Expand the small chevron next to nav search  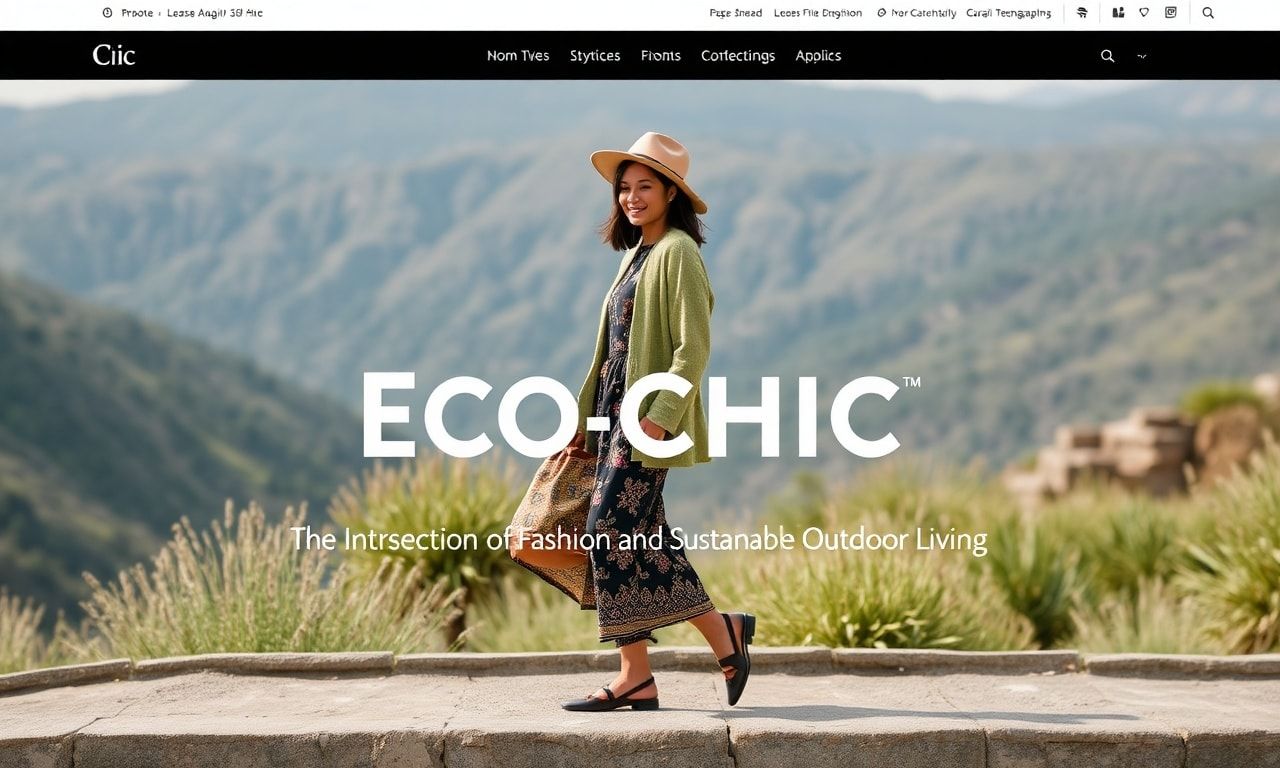point(1141,56)
